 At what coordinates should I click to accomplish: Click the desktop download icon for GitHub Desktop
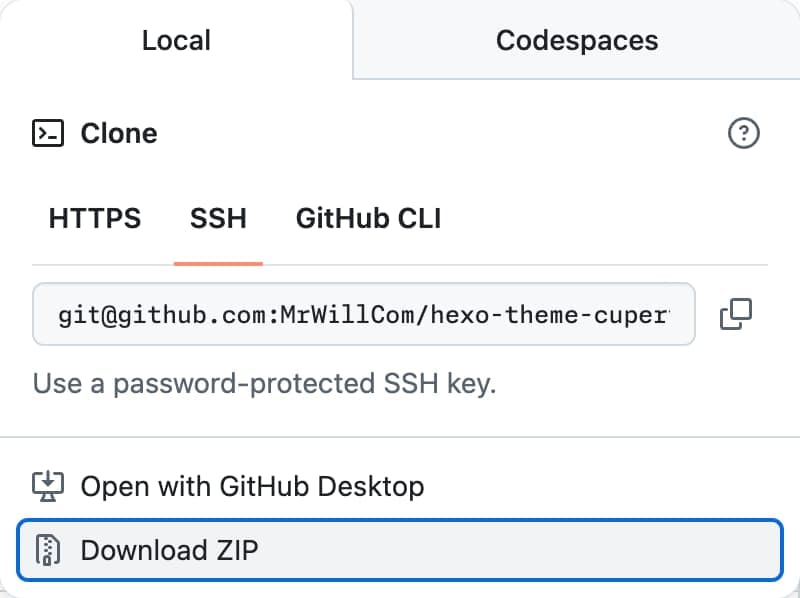48,486
